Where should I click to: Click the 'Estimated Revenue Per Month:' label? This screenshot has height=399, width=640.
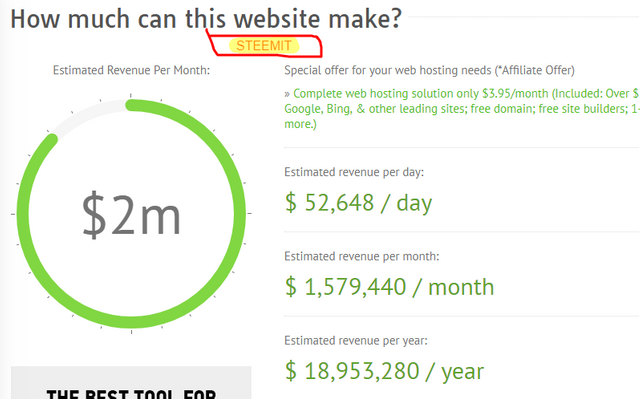pyautogui.click(x=131, y=70)
